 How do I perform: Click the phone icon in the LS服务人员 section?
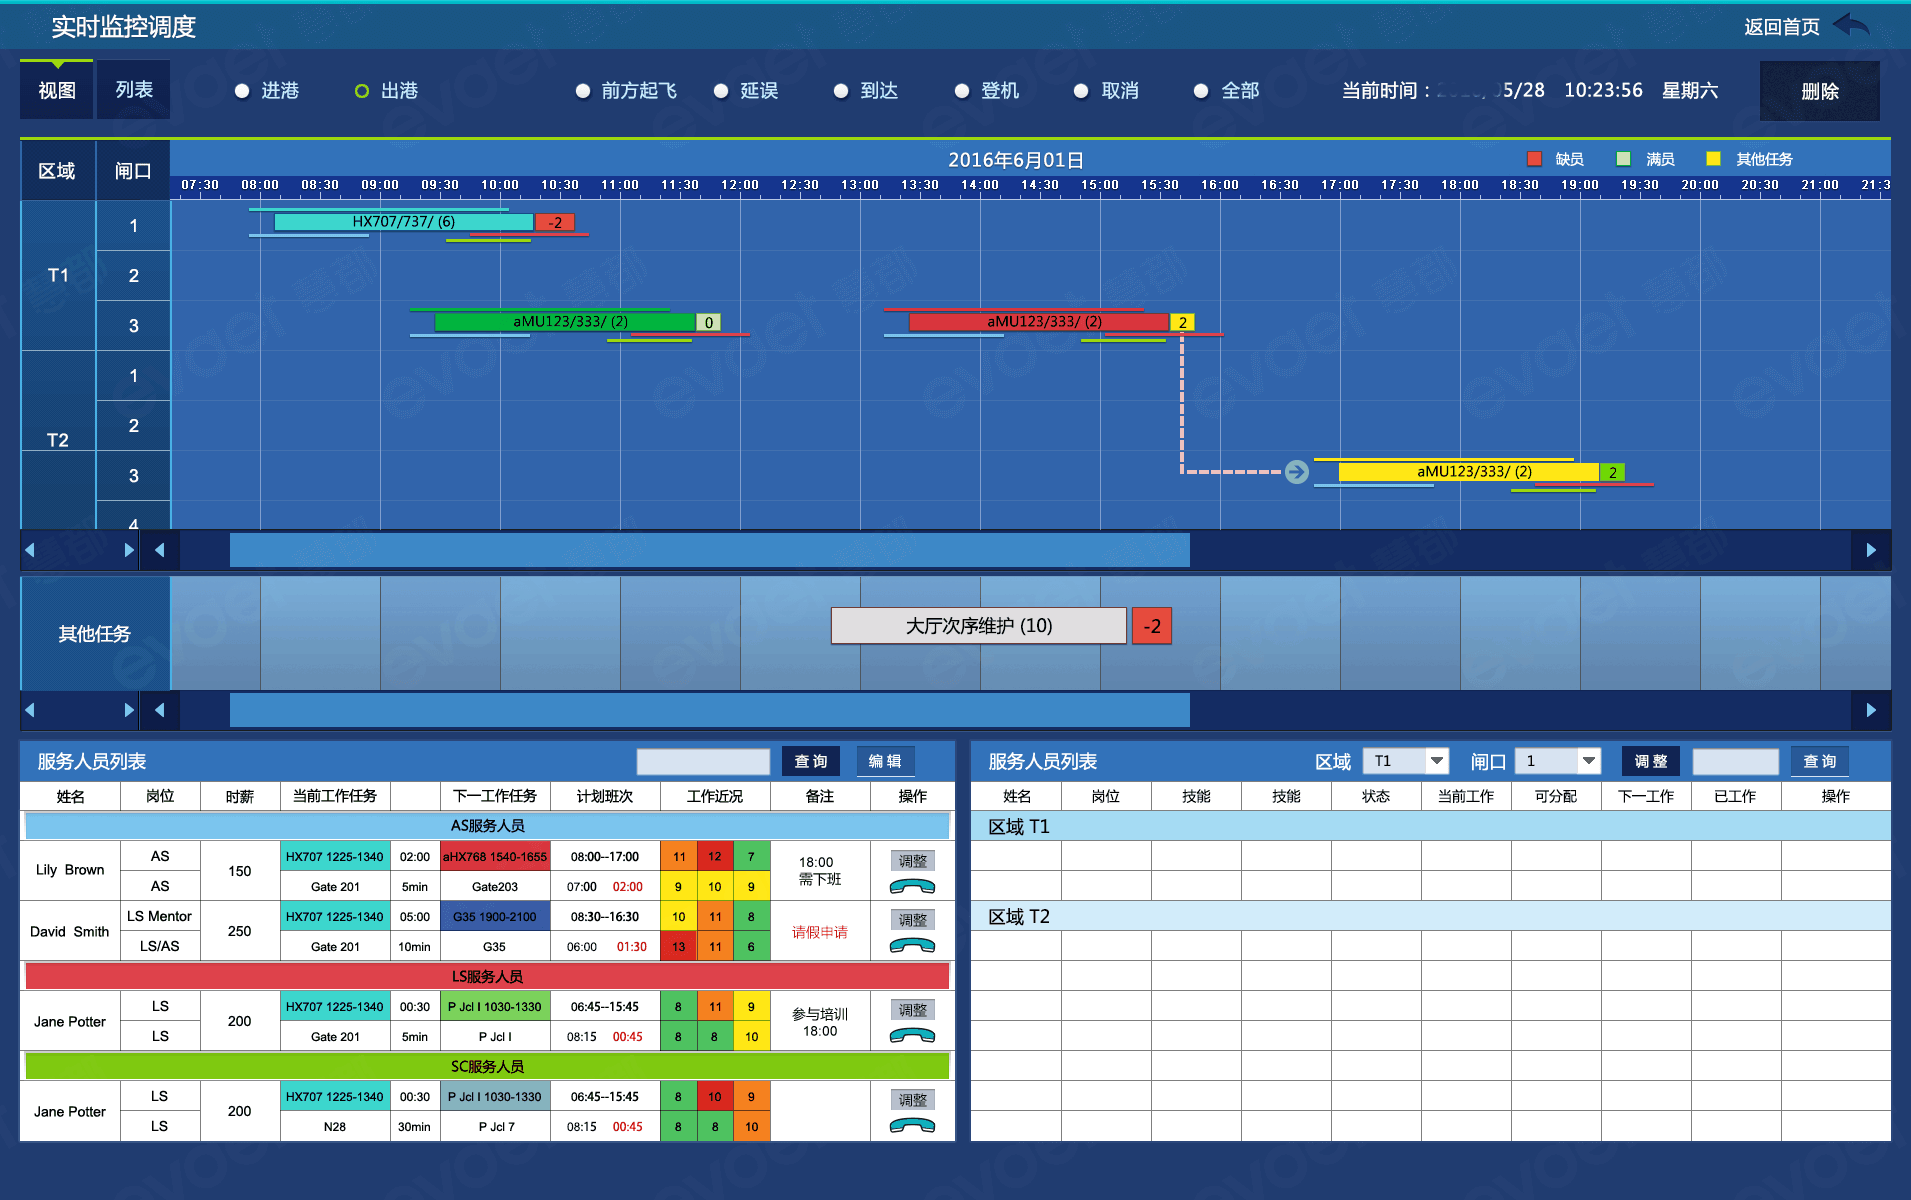click(x=912, y=1035)
